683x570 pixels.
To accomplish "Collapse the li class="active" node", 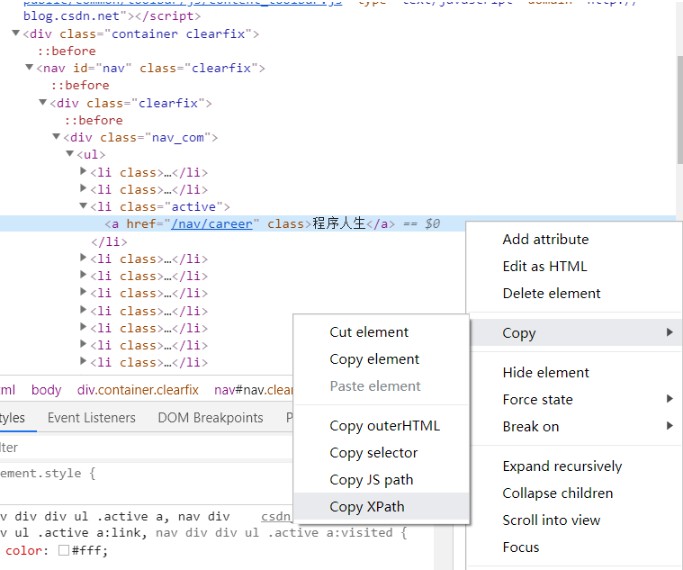I will (x=83, y=206).
